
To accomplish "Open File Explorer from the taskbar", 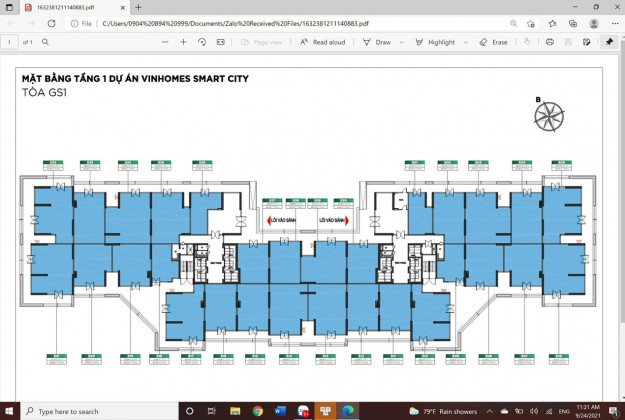I will tap(235, 411).
